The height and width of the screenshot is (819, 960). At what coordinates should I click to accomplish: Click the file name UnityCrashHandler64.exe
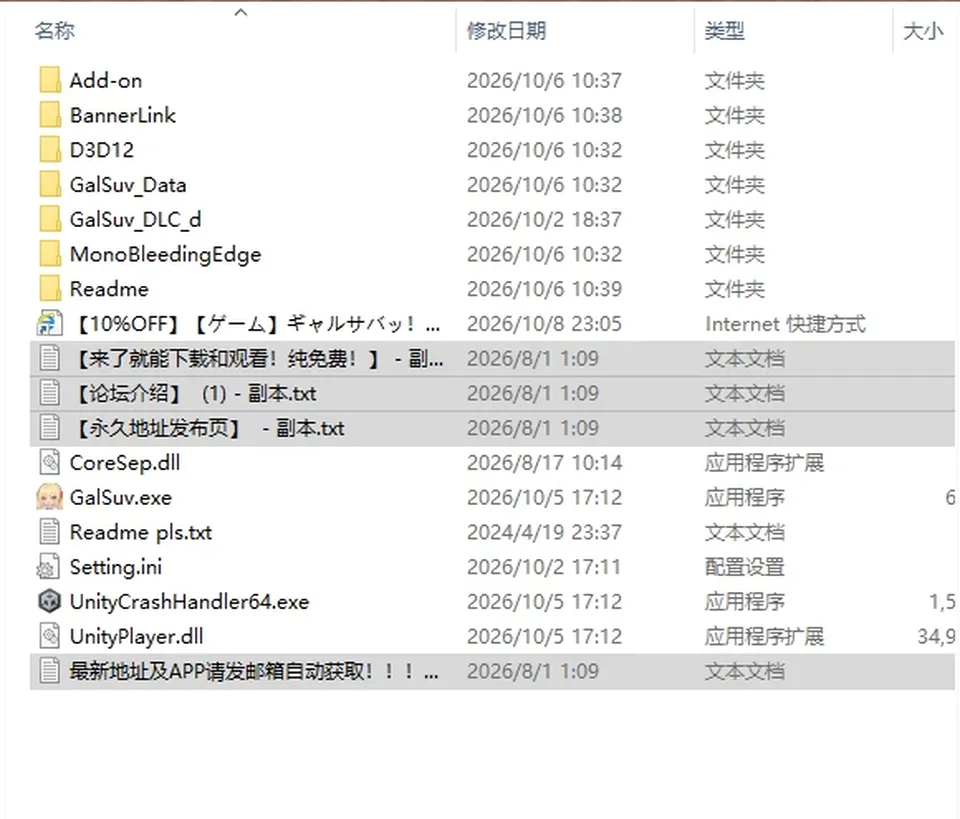coord(189,602)
